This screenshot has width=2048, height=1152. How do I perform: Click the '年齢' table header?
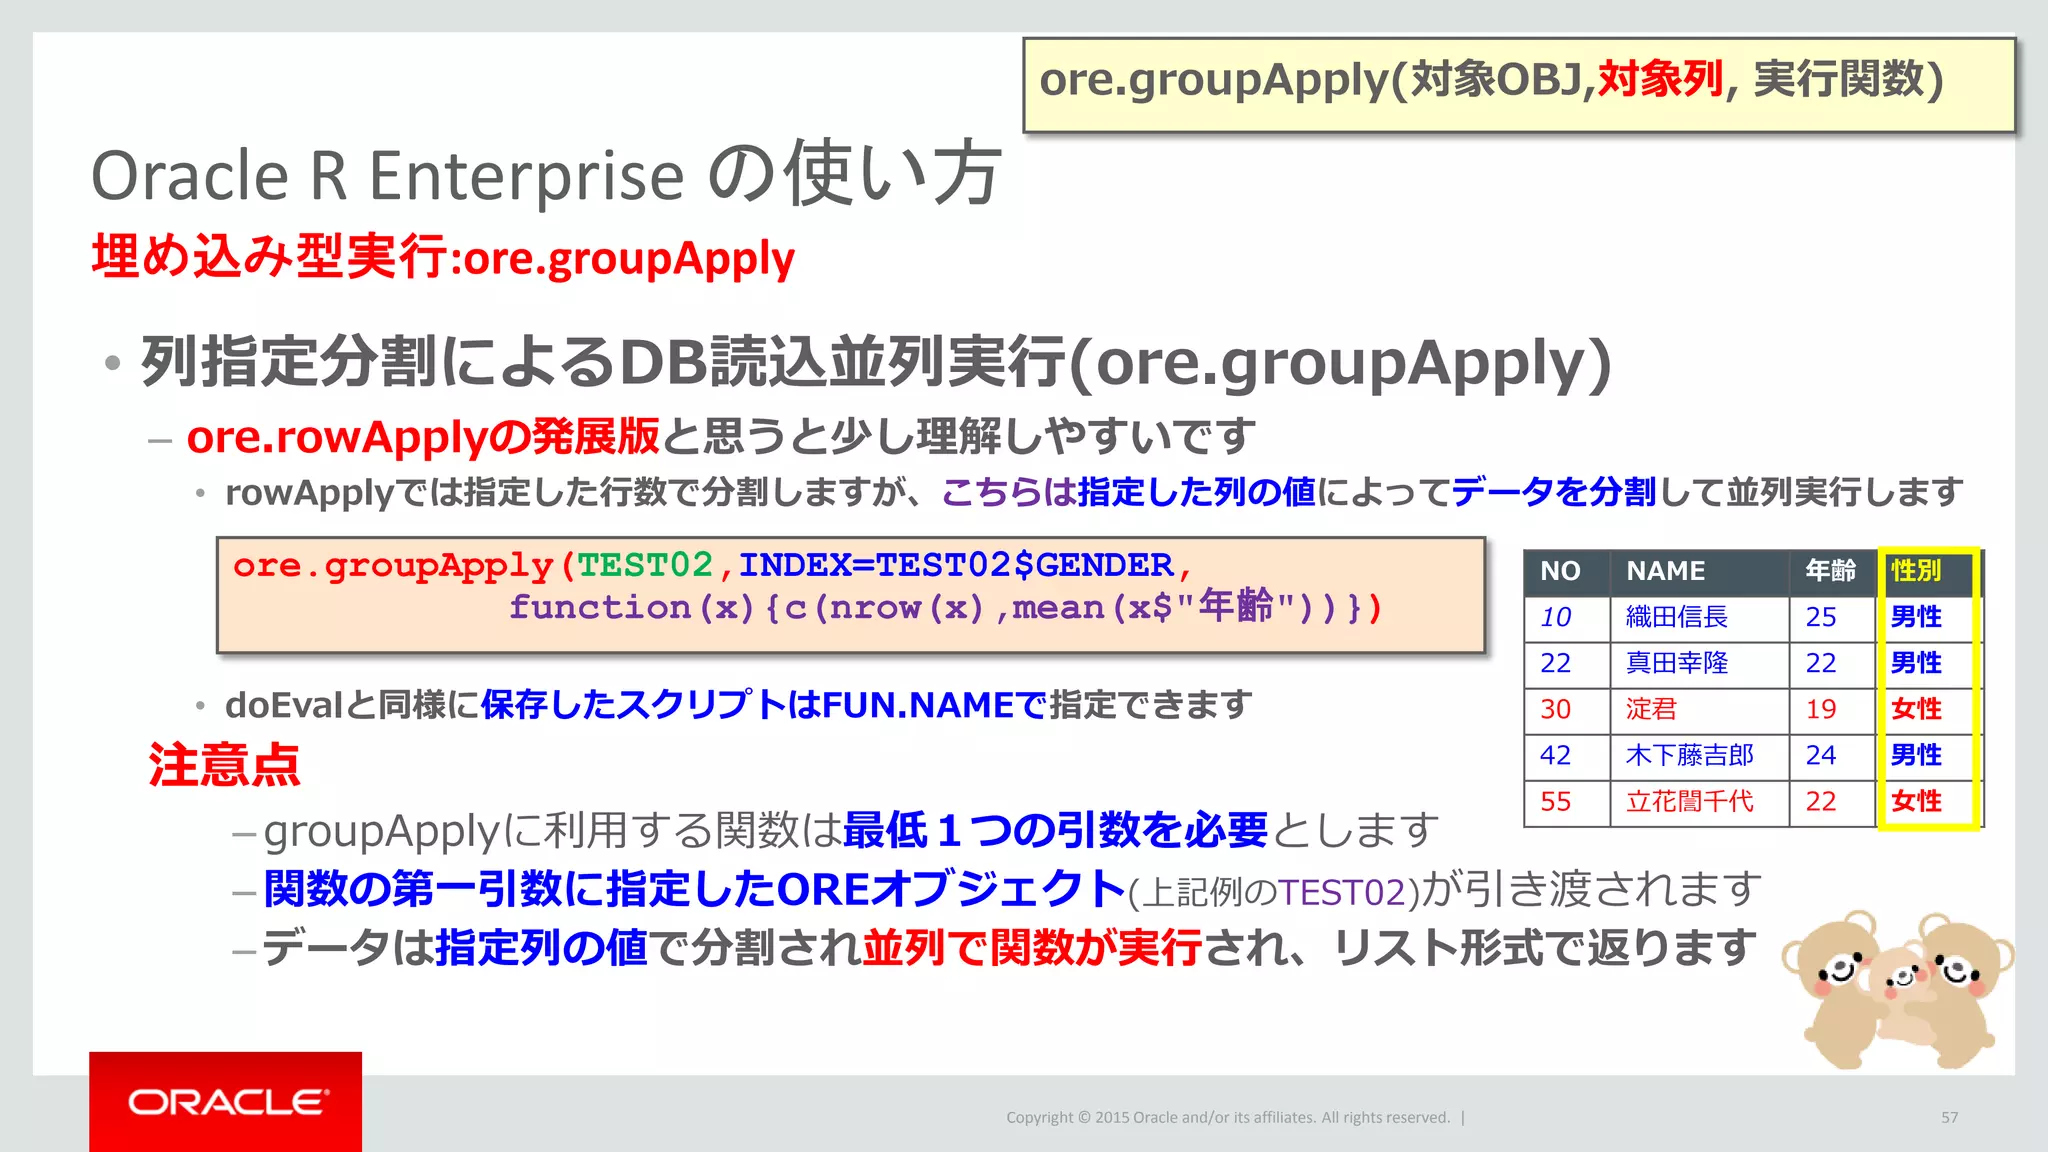1830,571
